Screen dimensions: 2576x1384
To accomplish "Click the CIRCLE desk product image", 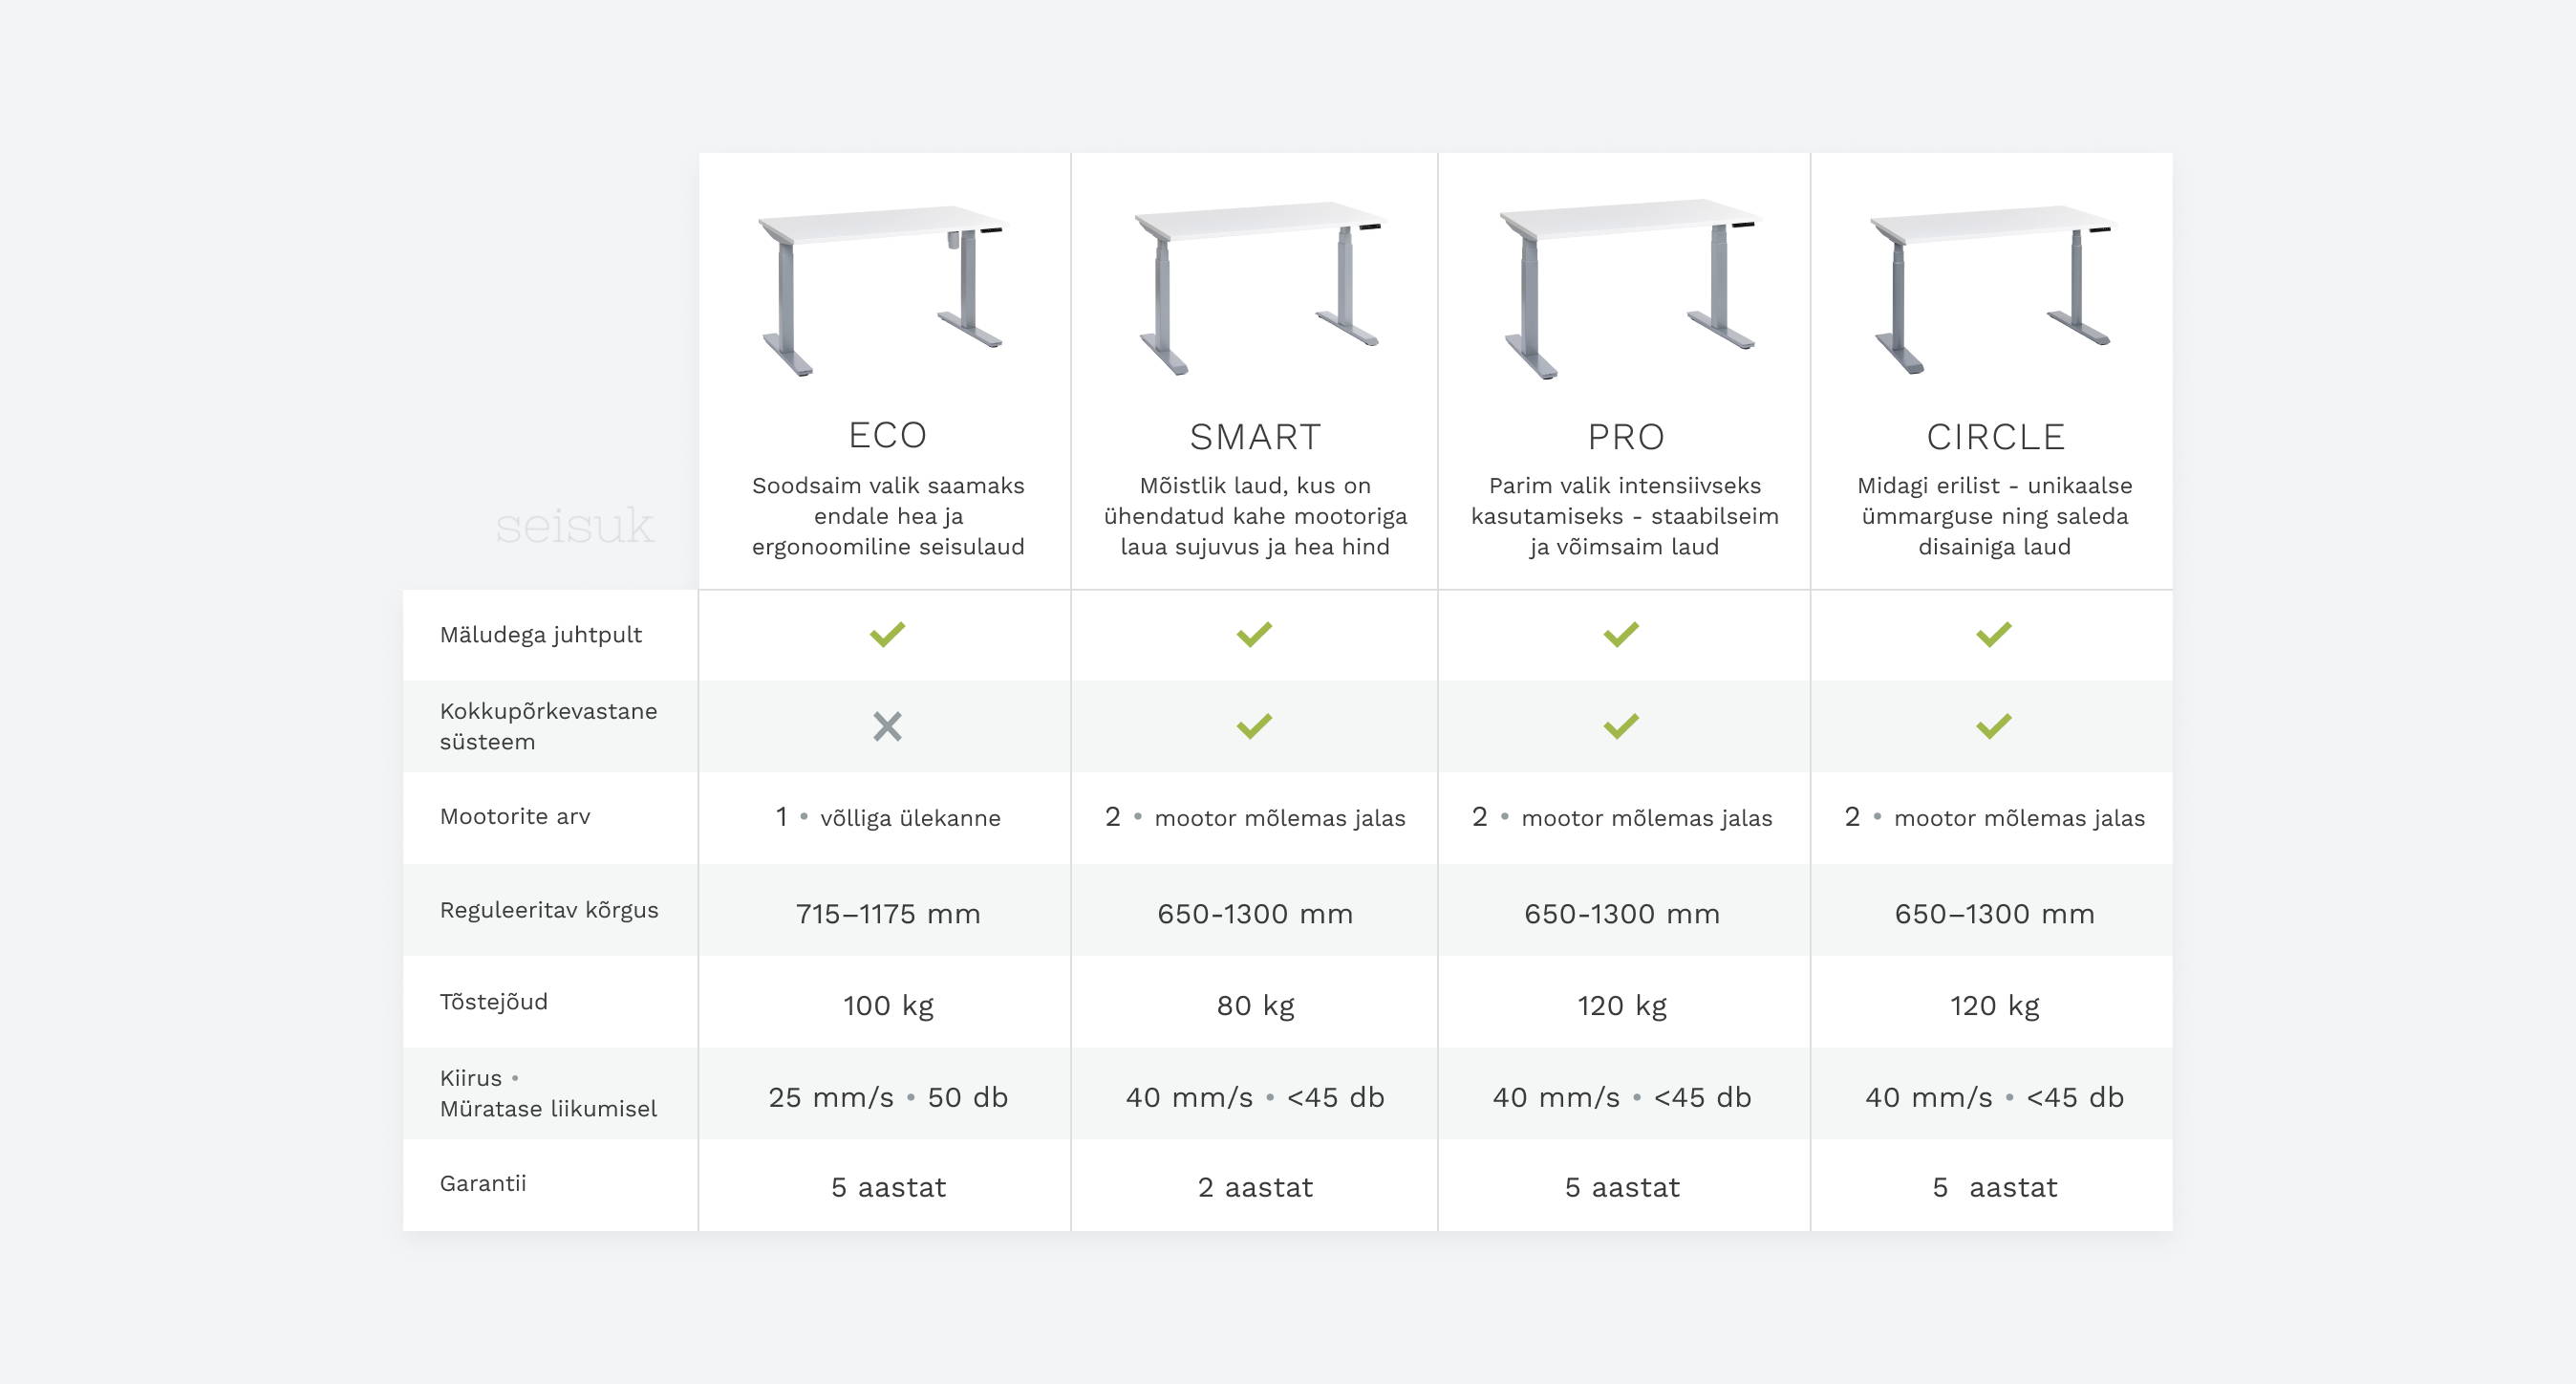I will click(x=1994, y=289).
